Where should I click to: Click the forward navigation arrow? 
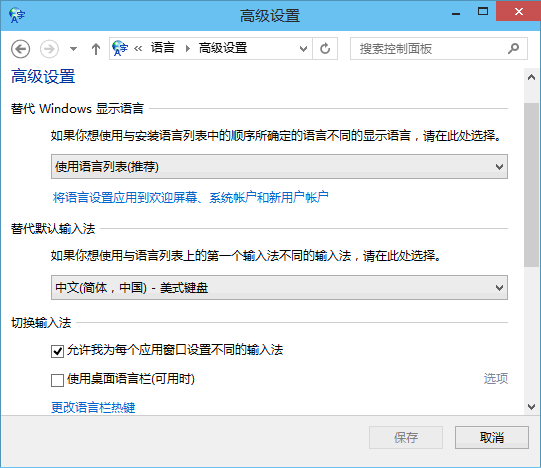(x=49, y=49)
